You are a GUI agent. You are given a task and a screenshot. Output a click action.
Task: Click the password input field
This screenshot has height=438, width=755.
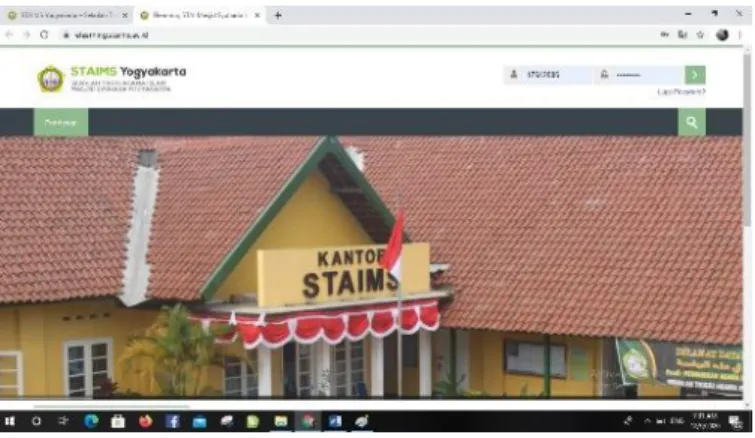pos(639,75)
